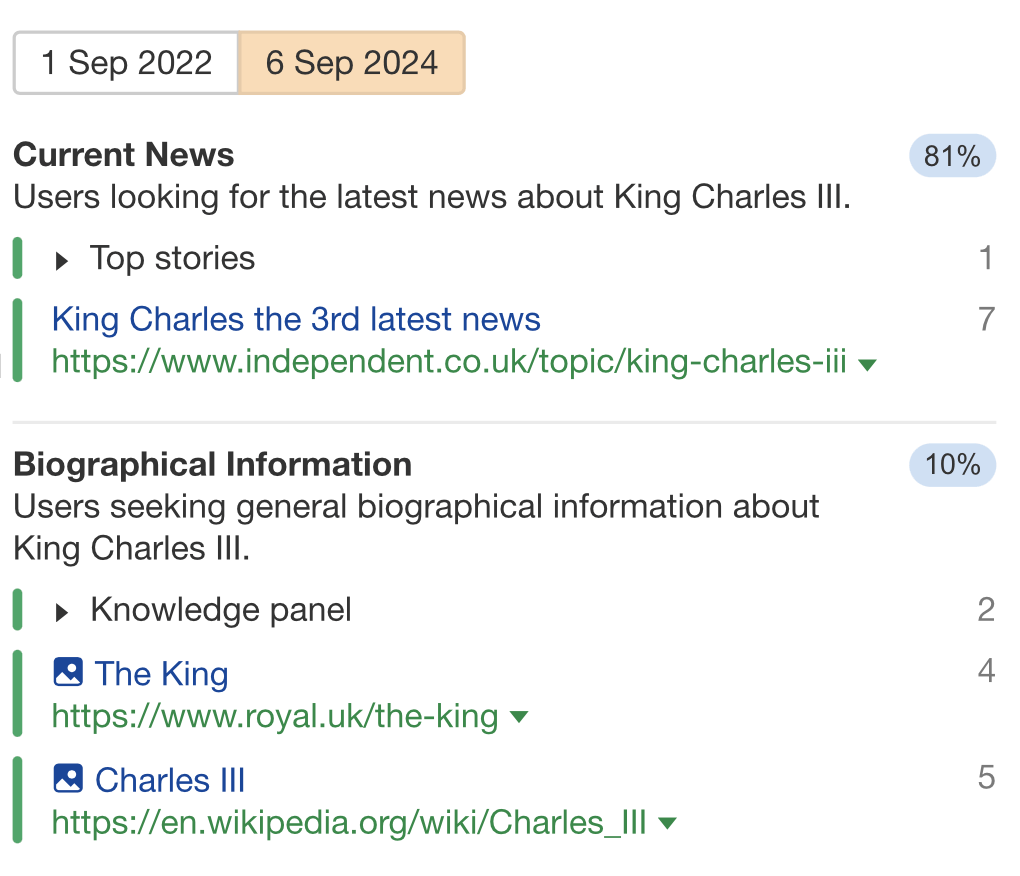
Task: Click position number 7 for the Independent result
Action: pos(986,318)
